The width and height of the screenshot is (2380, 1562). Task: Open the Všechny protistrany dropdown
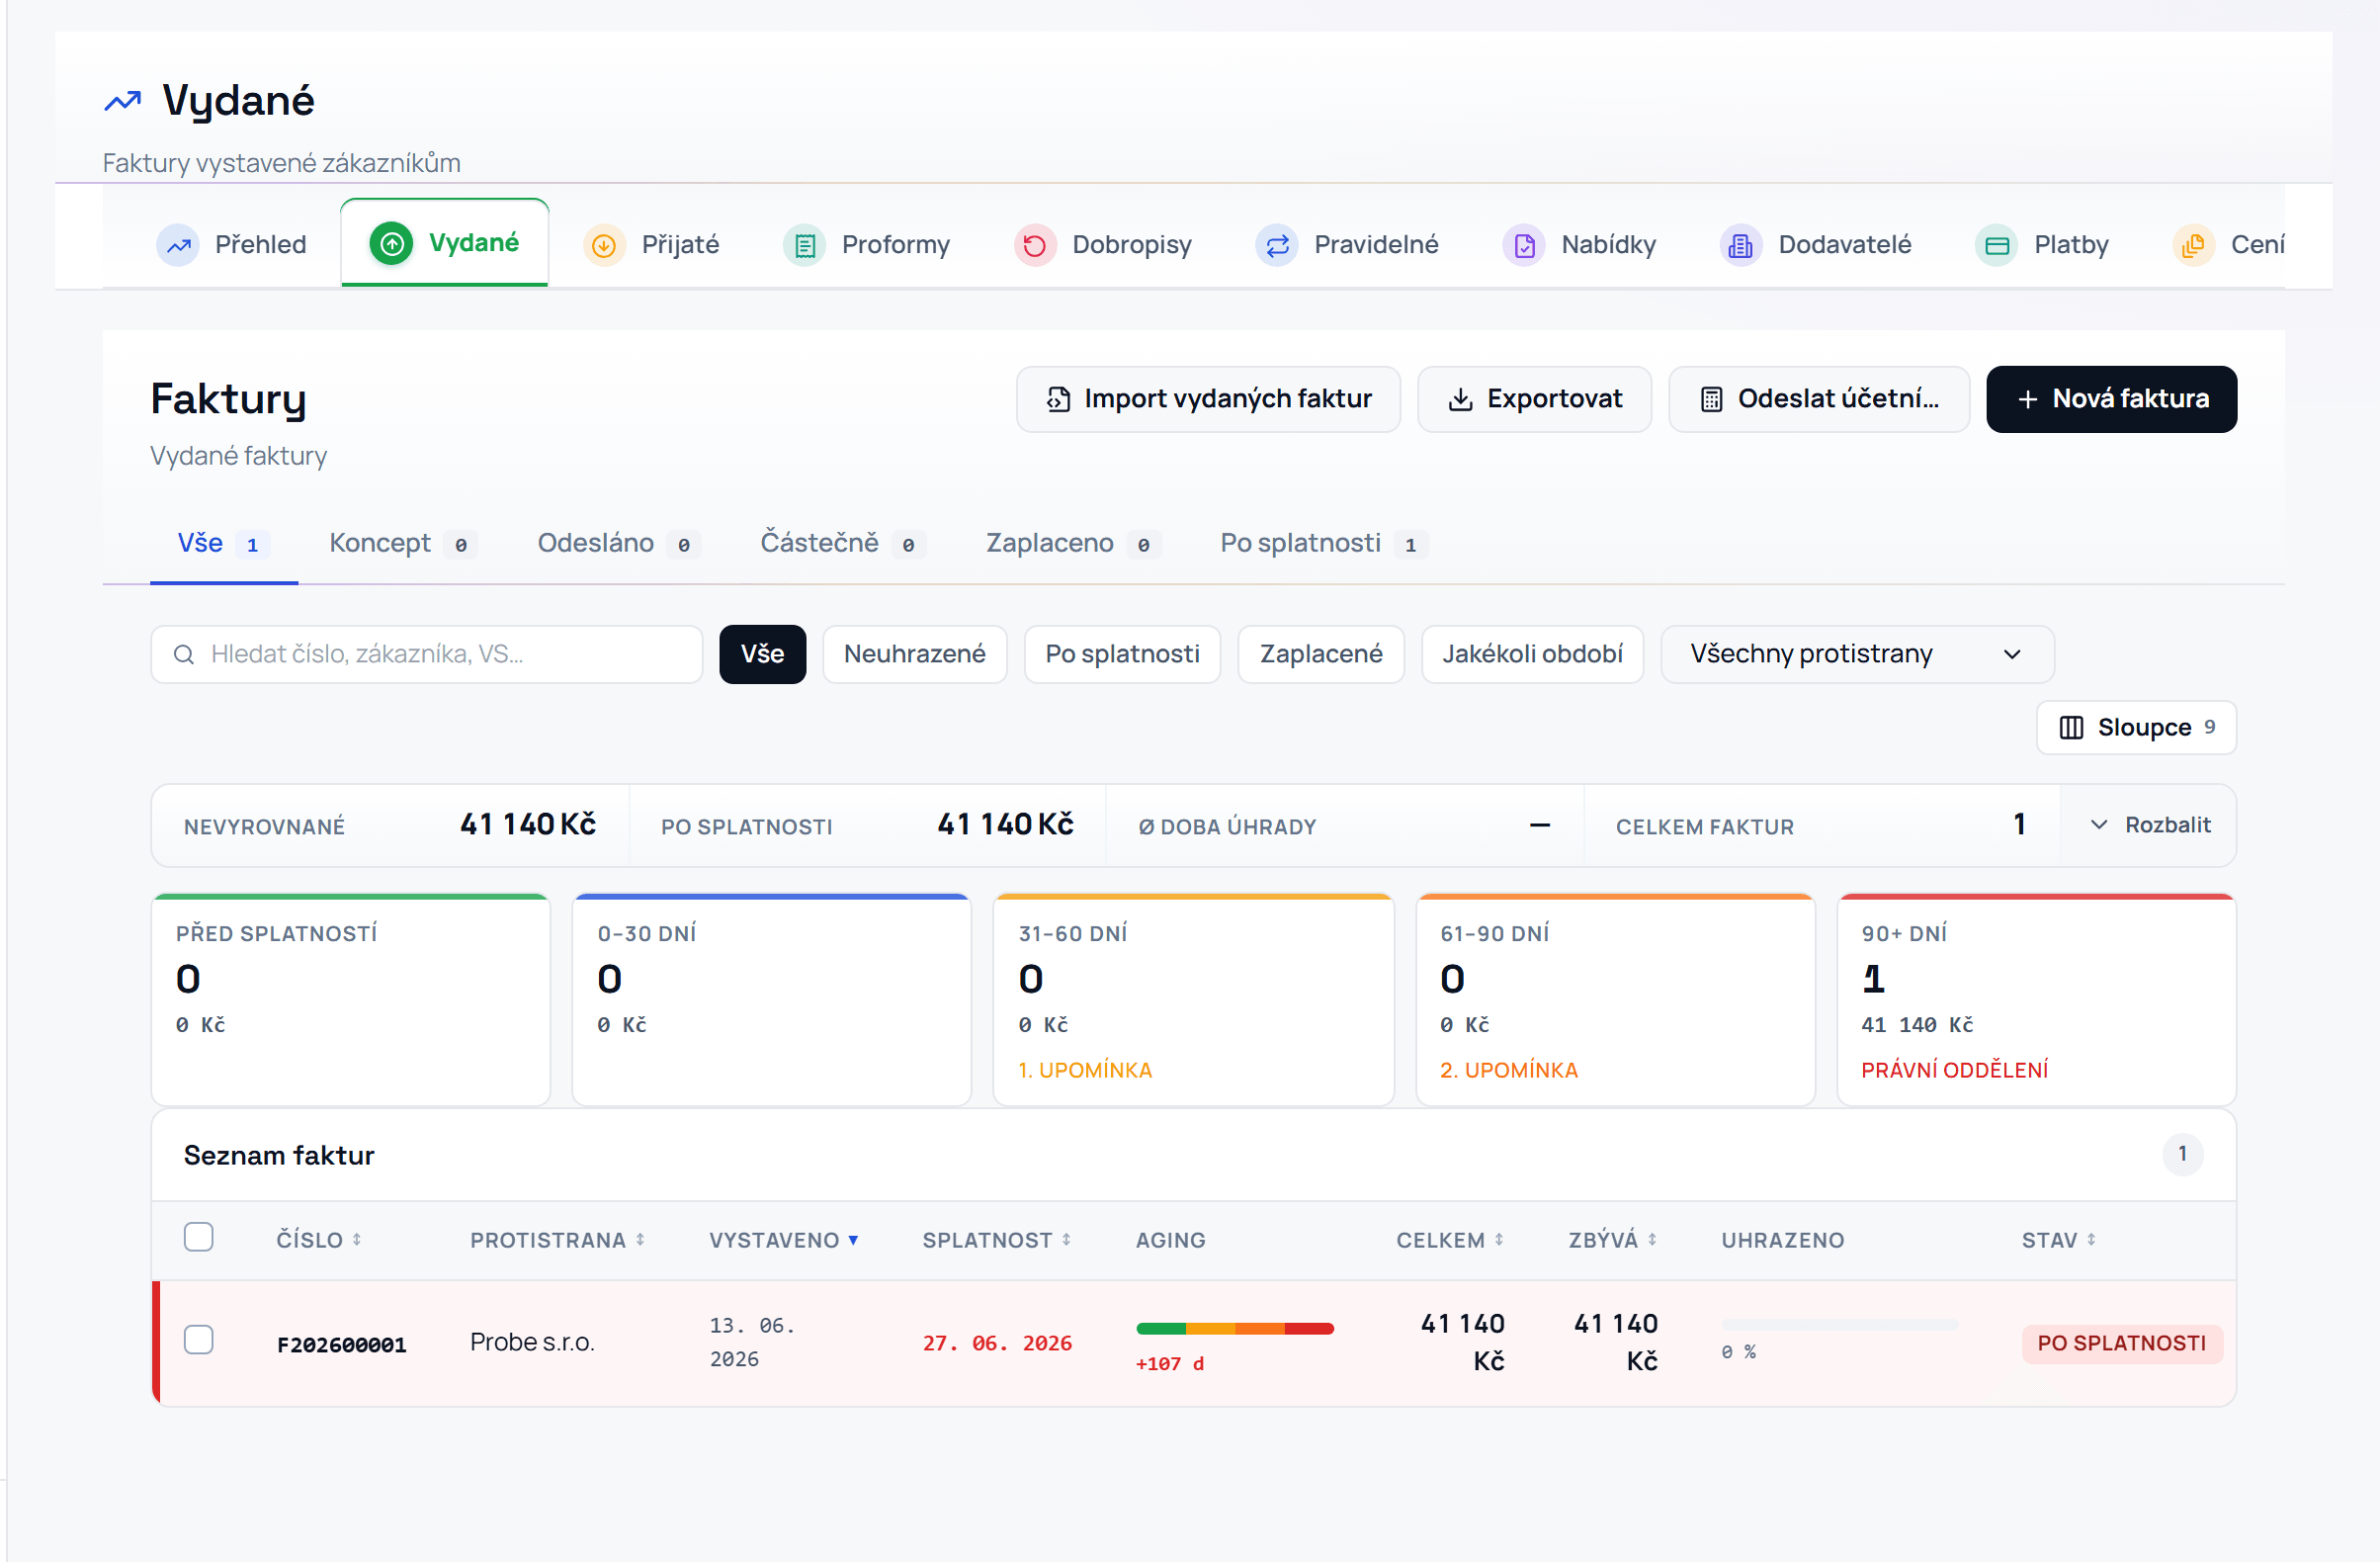(1858, 654)
